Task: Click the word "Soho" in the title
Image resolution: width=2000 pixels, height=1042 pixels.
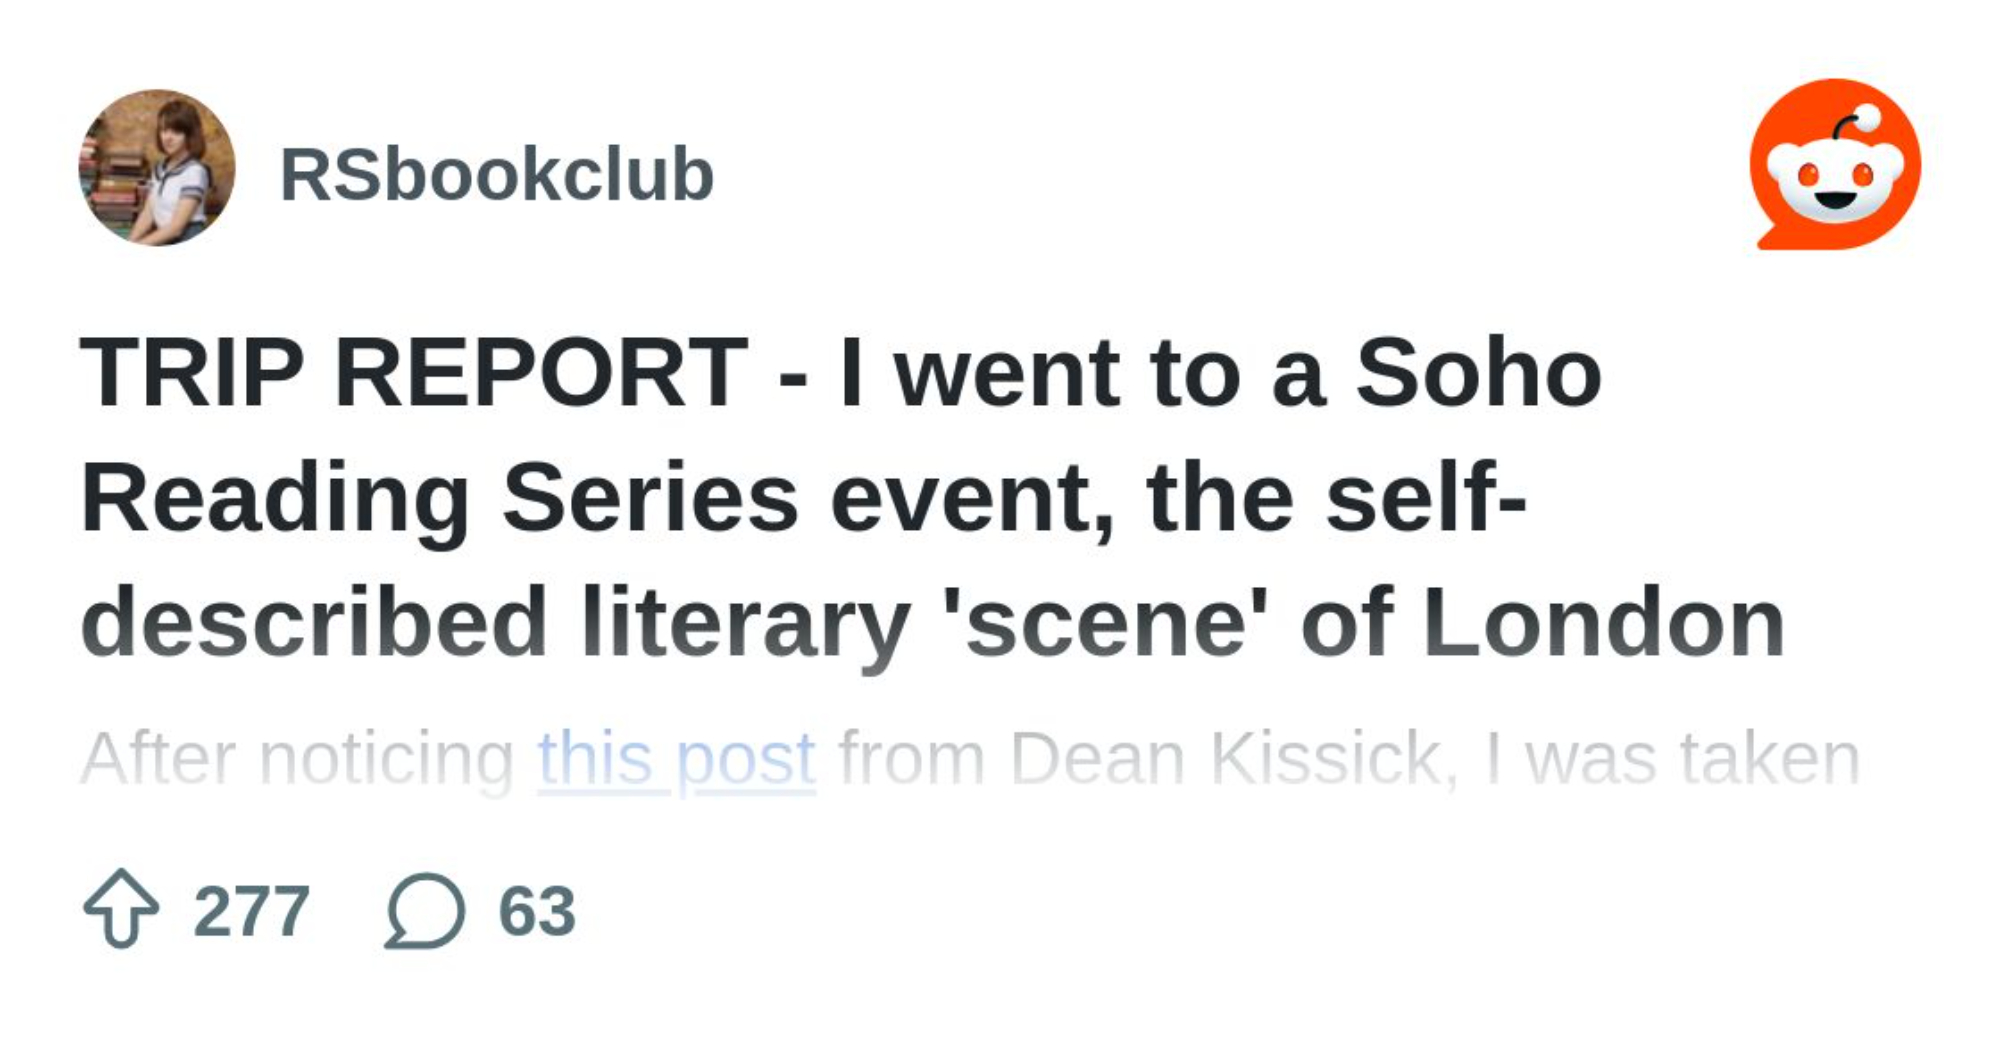Action: [x=1478, y=373]
